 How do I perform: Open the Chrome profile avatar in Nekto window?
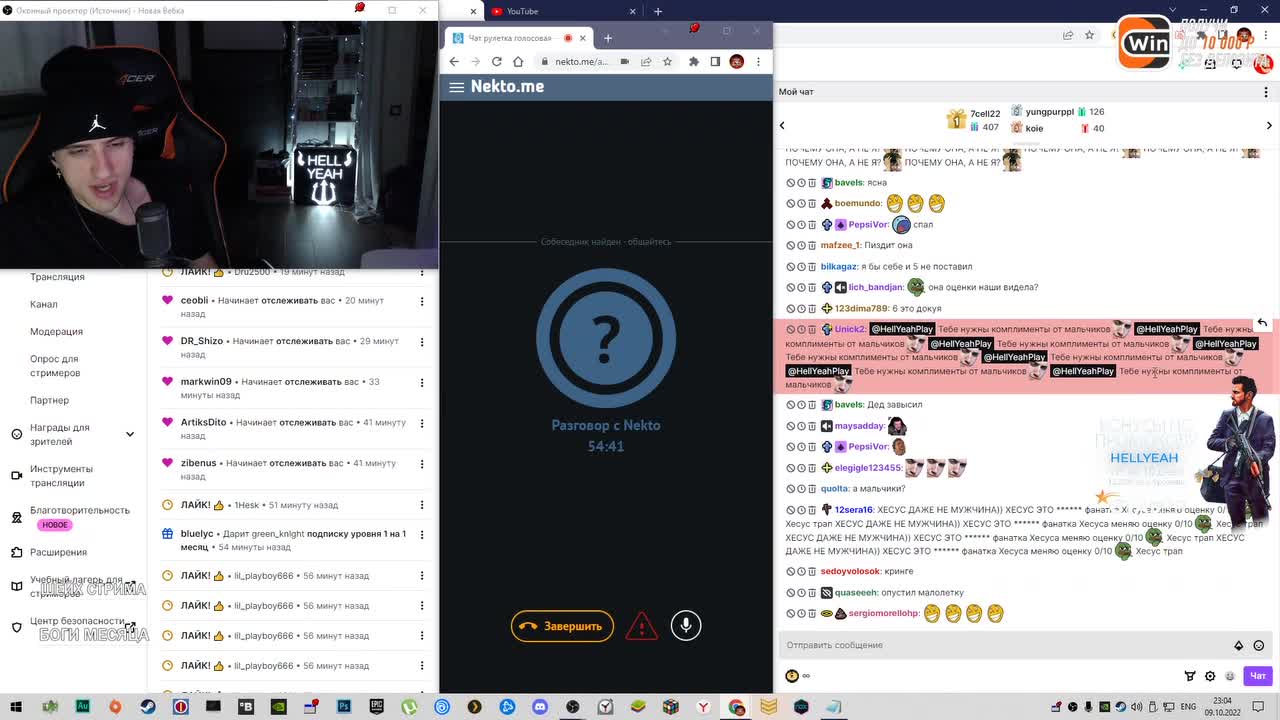pos(737,61)
